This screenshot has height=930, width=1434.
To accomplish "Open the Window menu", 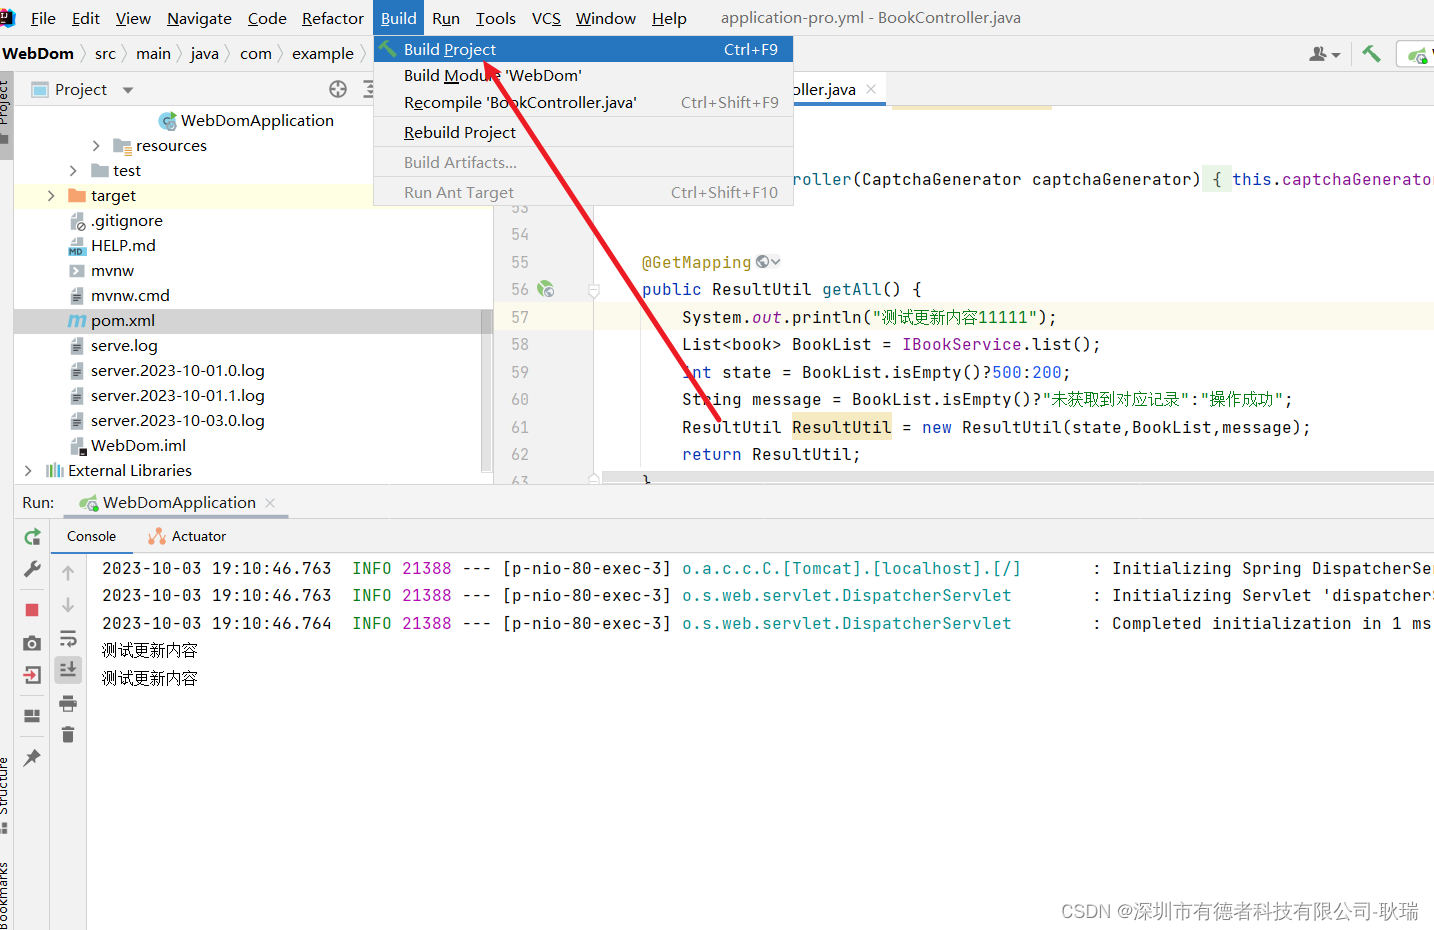I will pos(606,18).
